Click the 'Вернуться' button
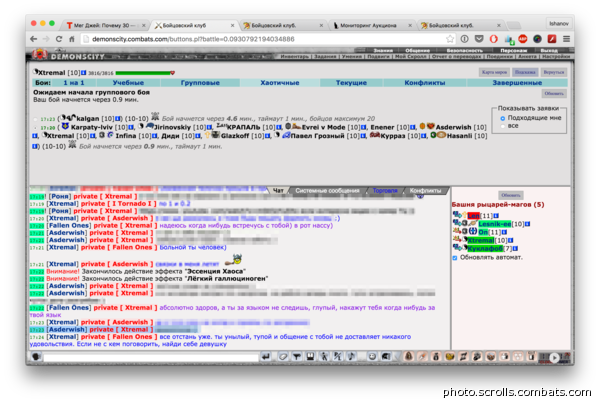Screen dimensions: 600x402 tap(554, 72)
